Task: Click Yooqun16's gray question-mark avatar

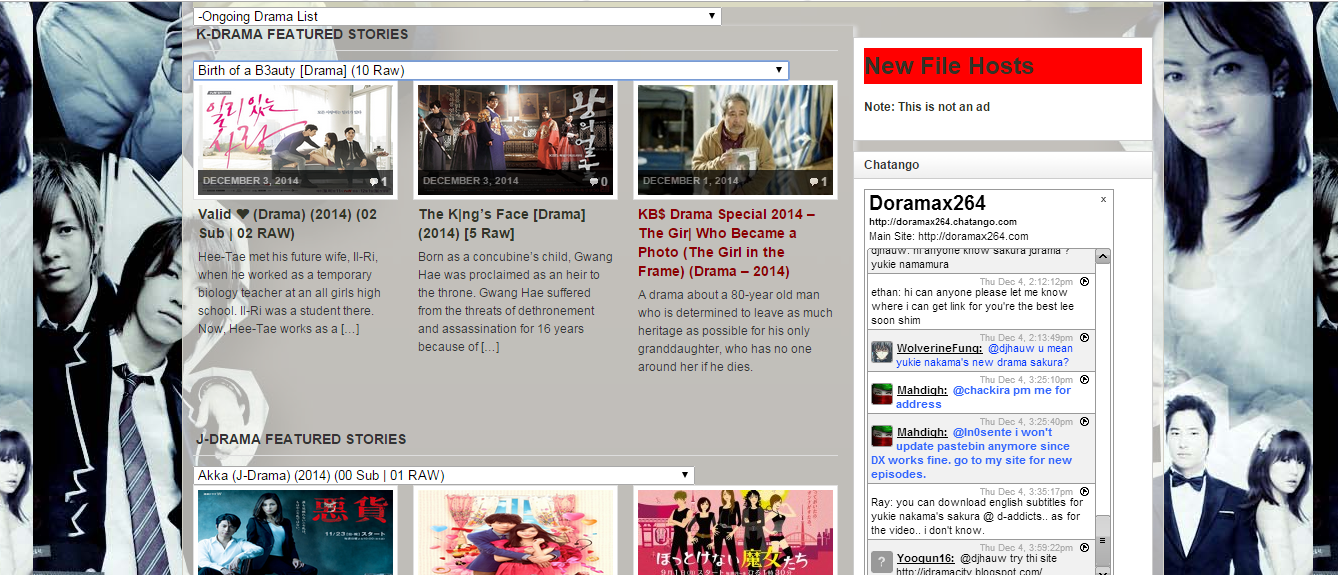Action: click(881, 561)
